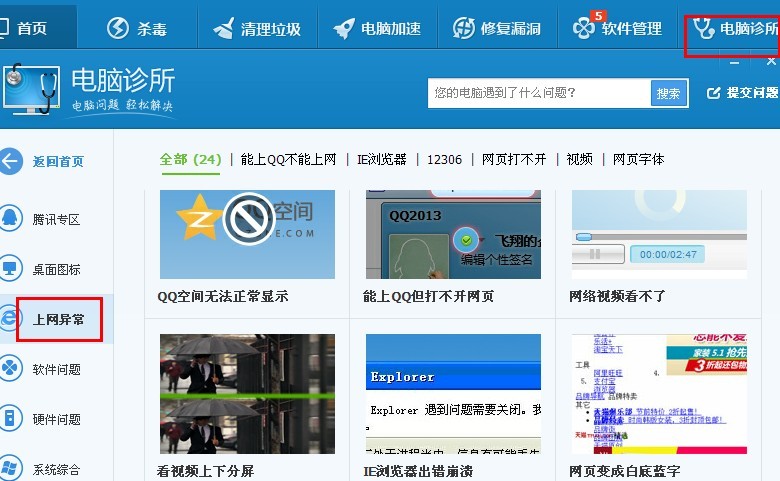Click the 修复漏洞 patch icon
780x481 pixels.
pyautogui.click(x=464, y=28)
